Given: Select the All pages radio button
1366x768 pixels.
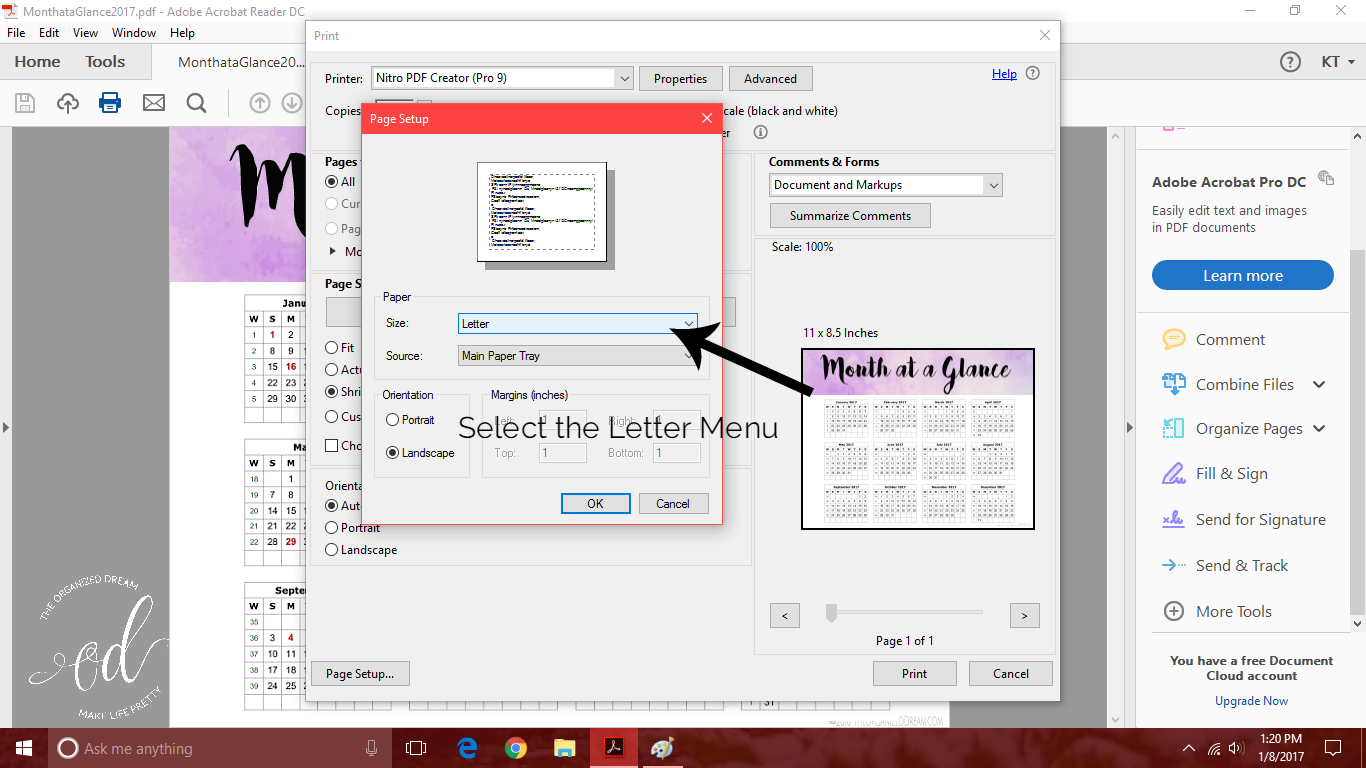Looking at the screenshot, I should click(331, 181).
